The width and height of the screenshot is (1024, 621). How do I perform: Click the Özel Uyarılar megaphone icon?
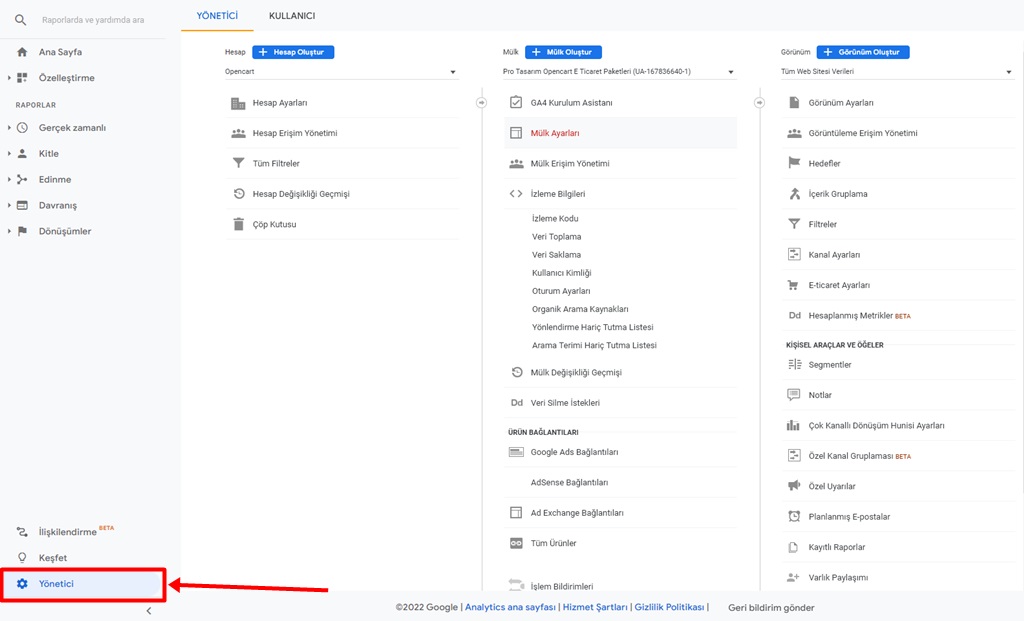(x=794, y=486)
